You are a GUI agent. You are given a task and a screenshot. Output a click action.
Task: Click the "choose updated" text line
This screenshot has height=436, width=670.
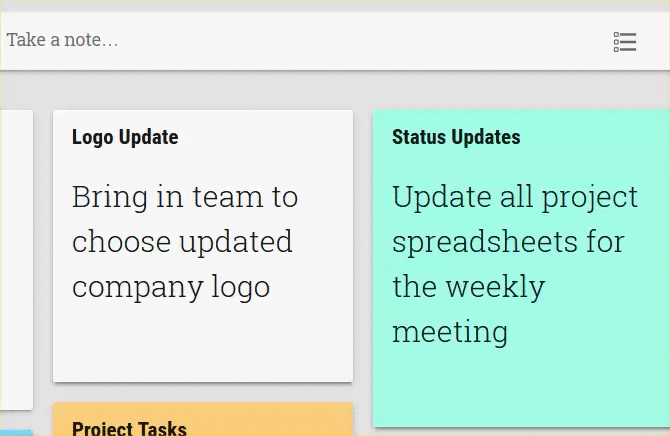[182, 242]
